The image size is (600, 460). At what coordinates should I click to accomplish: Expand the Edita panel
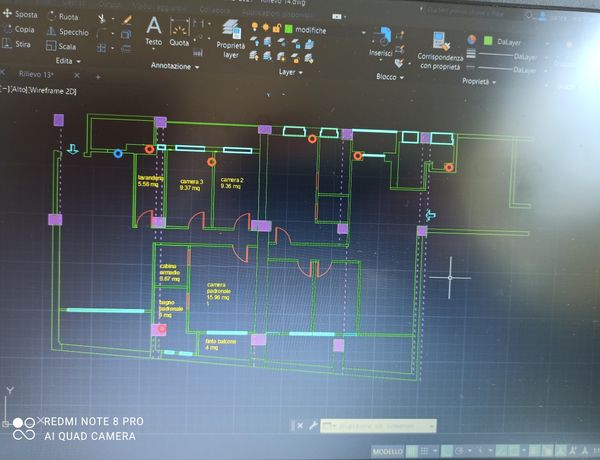72,61
